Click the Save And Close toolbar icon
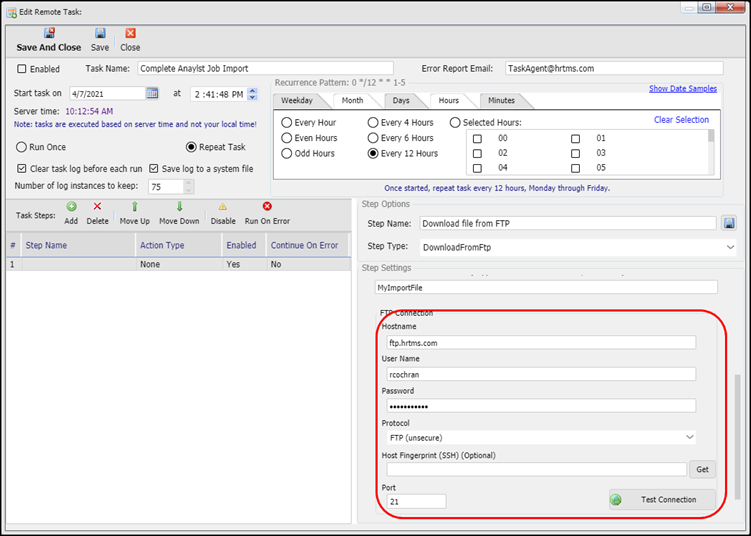This screenshot has height=536, width=751. click(x=49, y=33)
